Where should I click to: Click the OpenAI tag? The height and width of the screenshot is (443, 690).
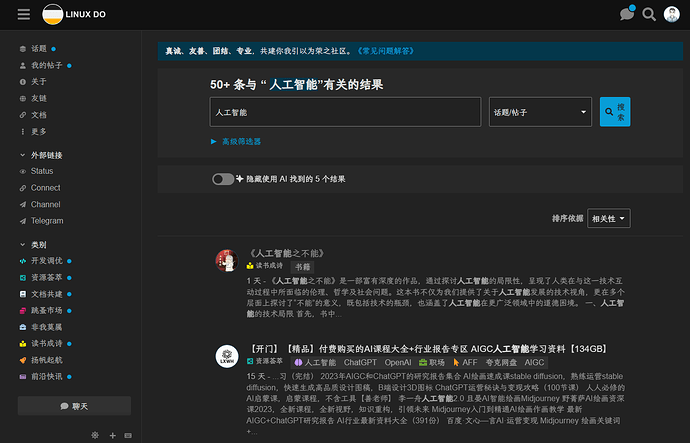tap(398, 362)
